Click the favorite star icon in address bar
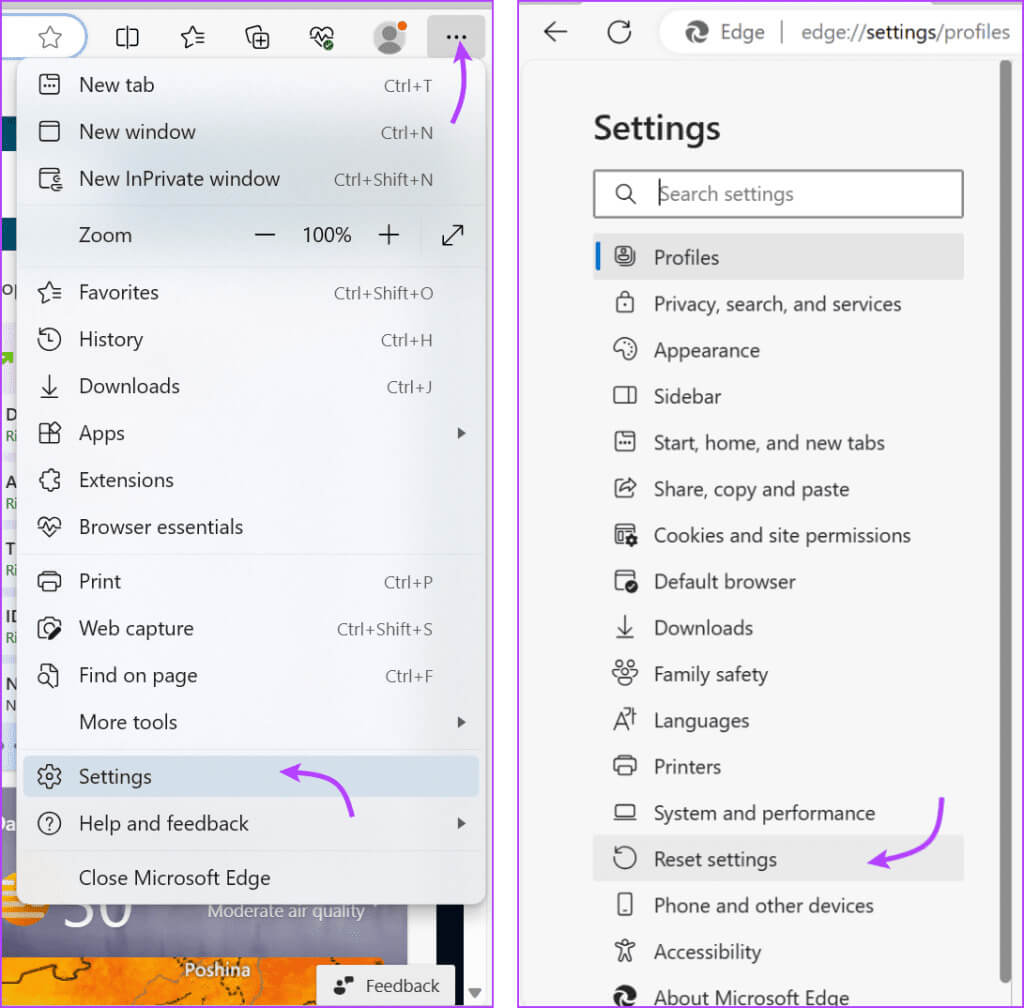The width and height of the screenshot is (1024, 1008). tap(50, 37)
